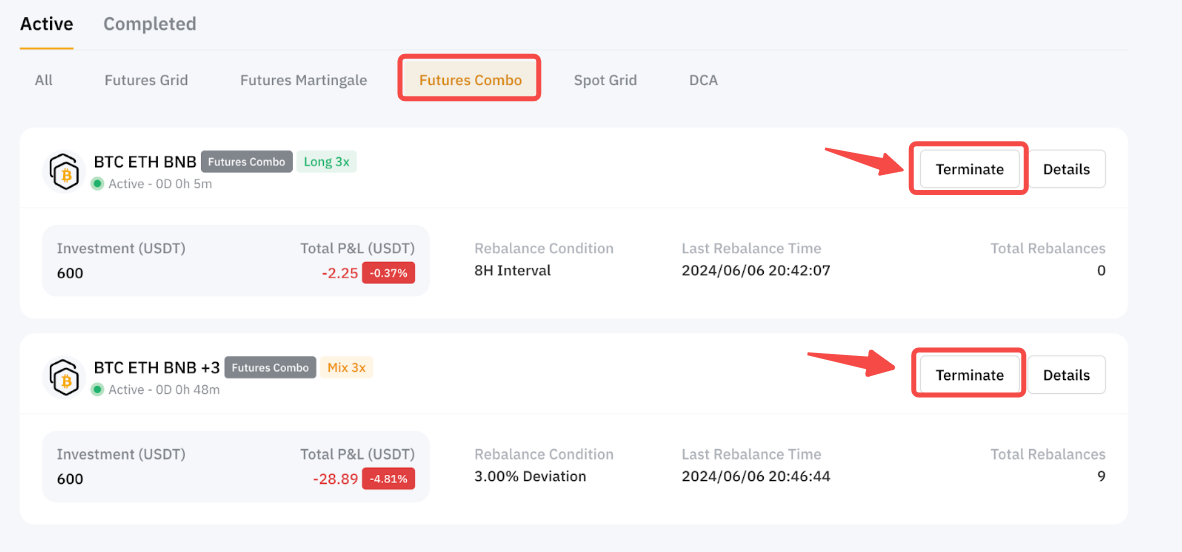Select the Futures Combo filter
The height and width of the screenshot is (552, 1182).
click(x=470, y=80)
